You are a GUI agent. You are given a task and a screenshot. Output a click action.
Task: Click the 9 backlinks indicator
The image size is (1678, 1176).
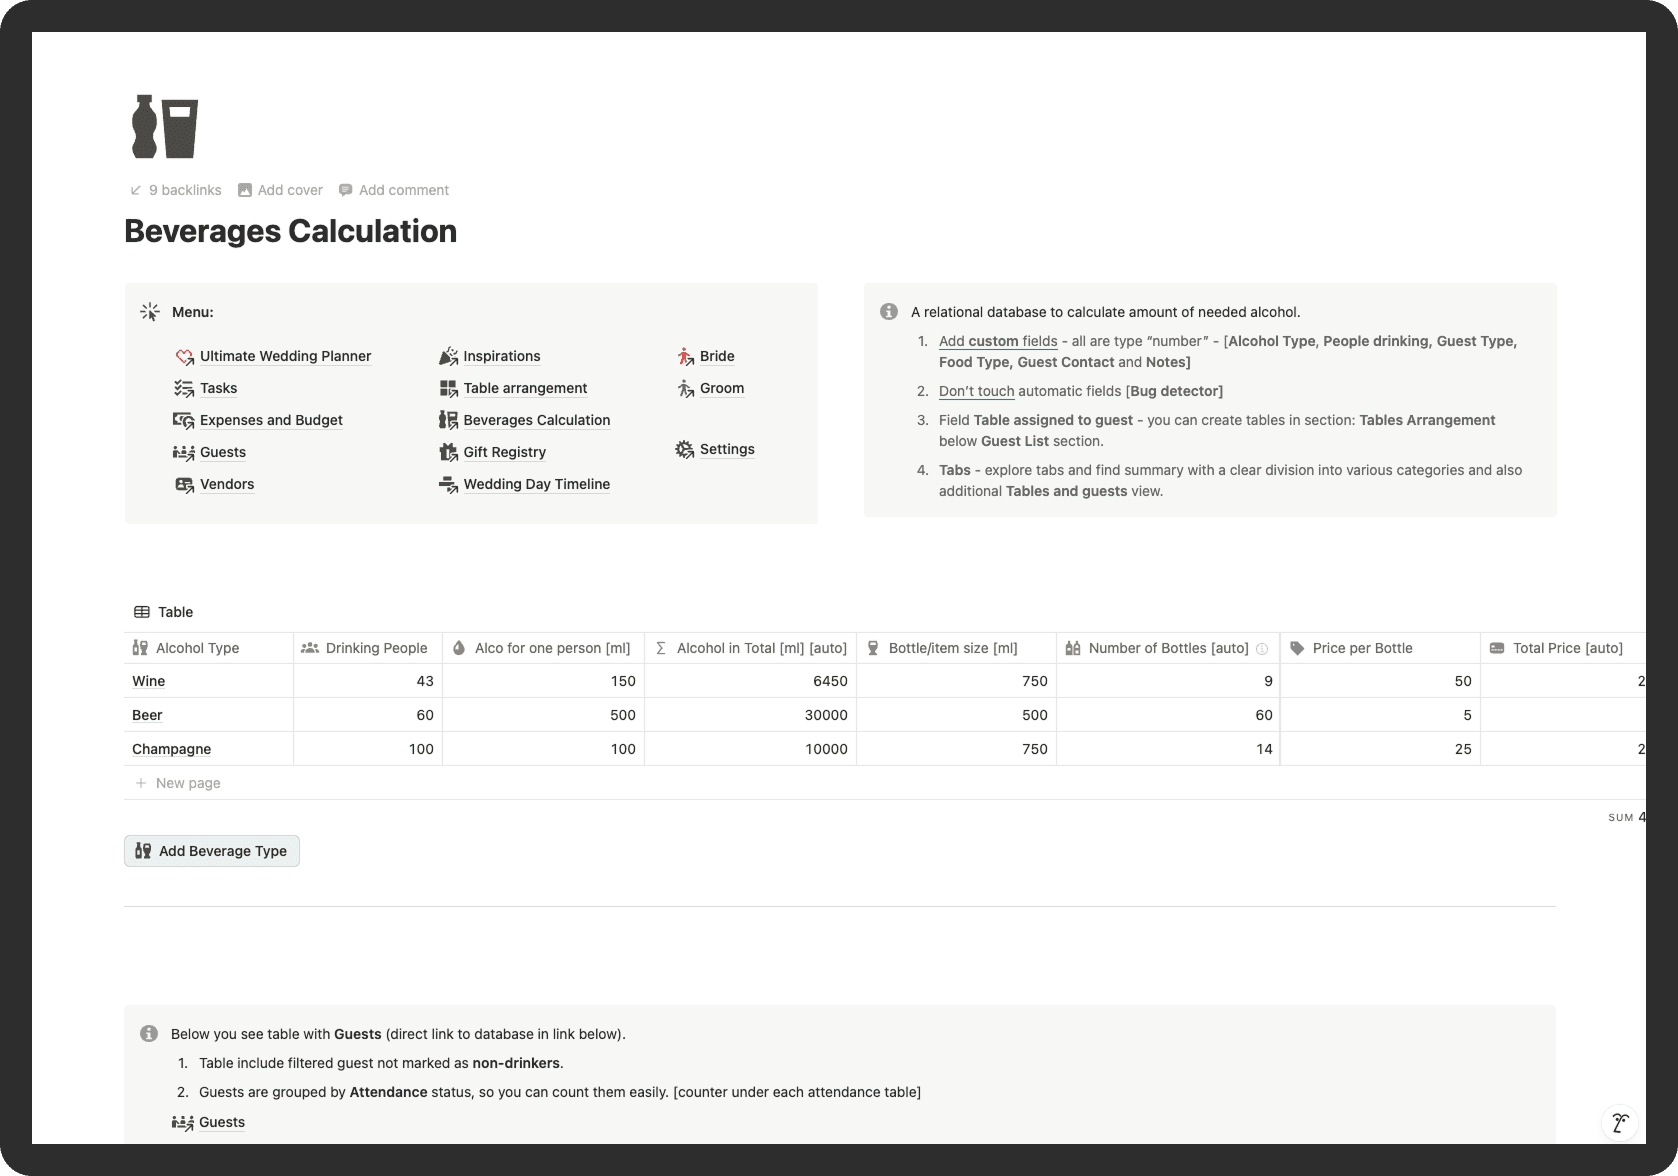[175, 190]
